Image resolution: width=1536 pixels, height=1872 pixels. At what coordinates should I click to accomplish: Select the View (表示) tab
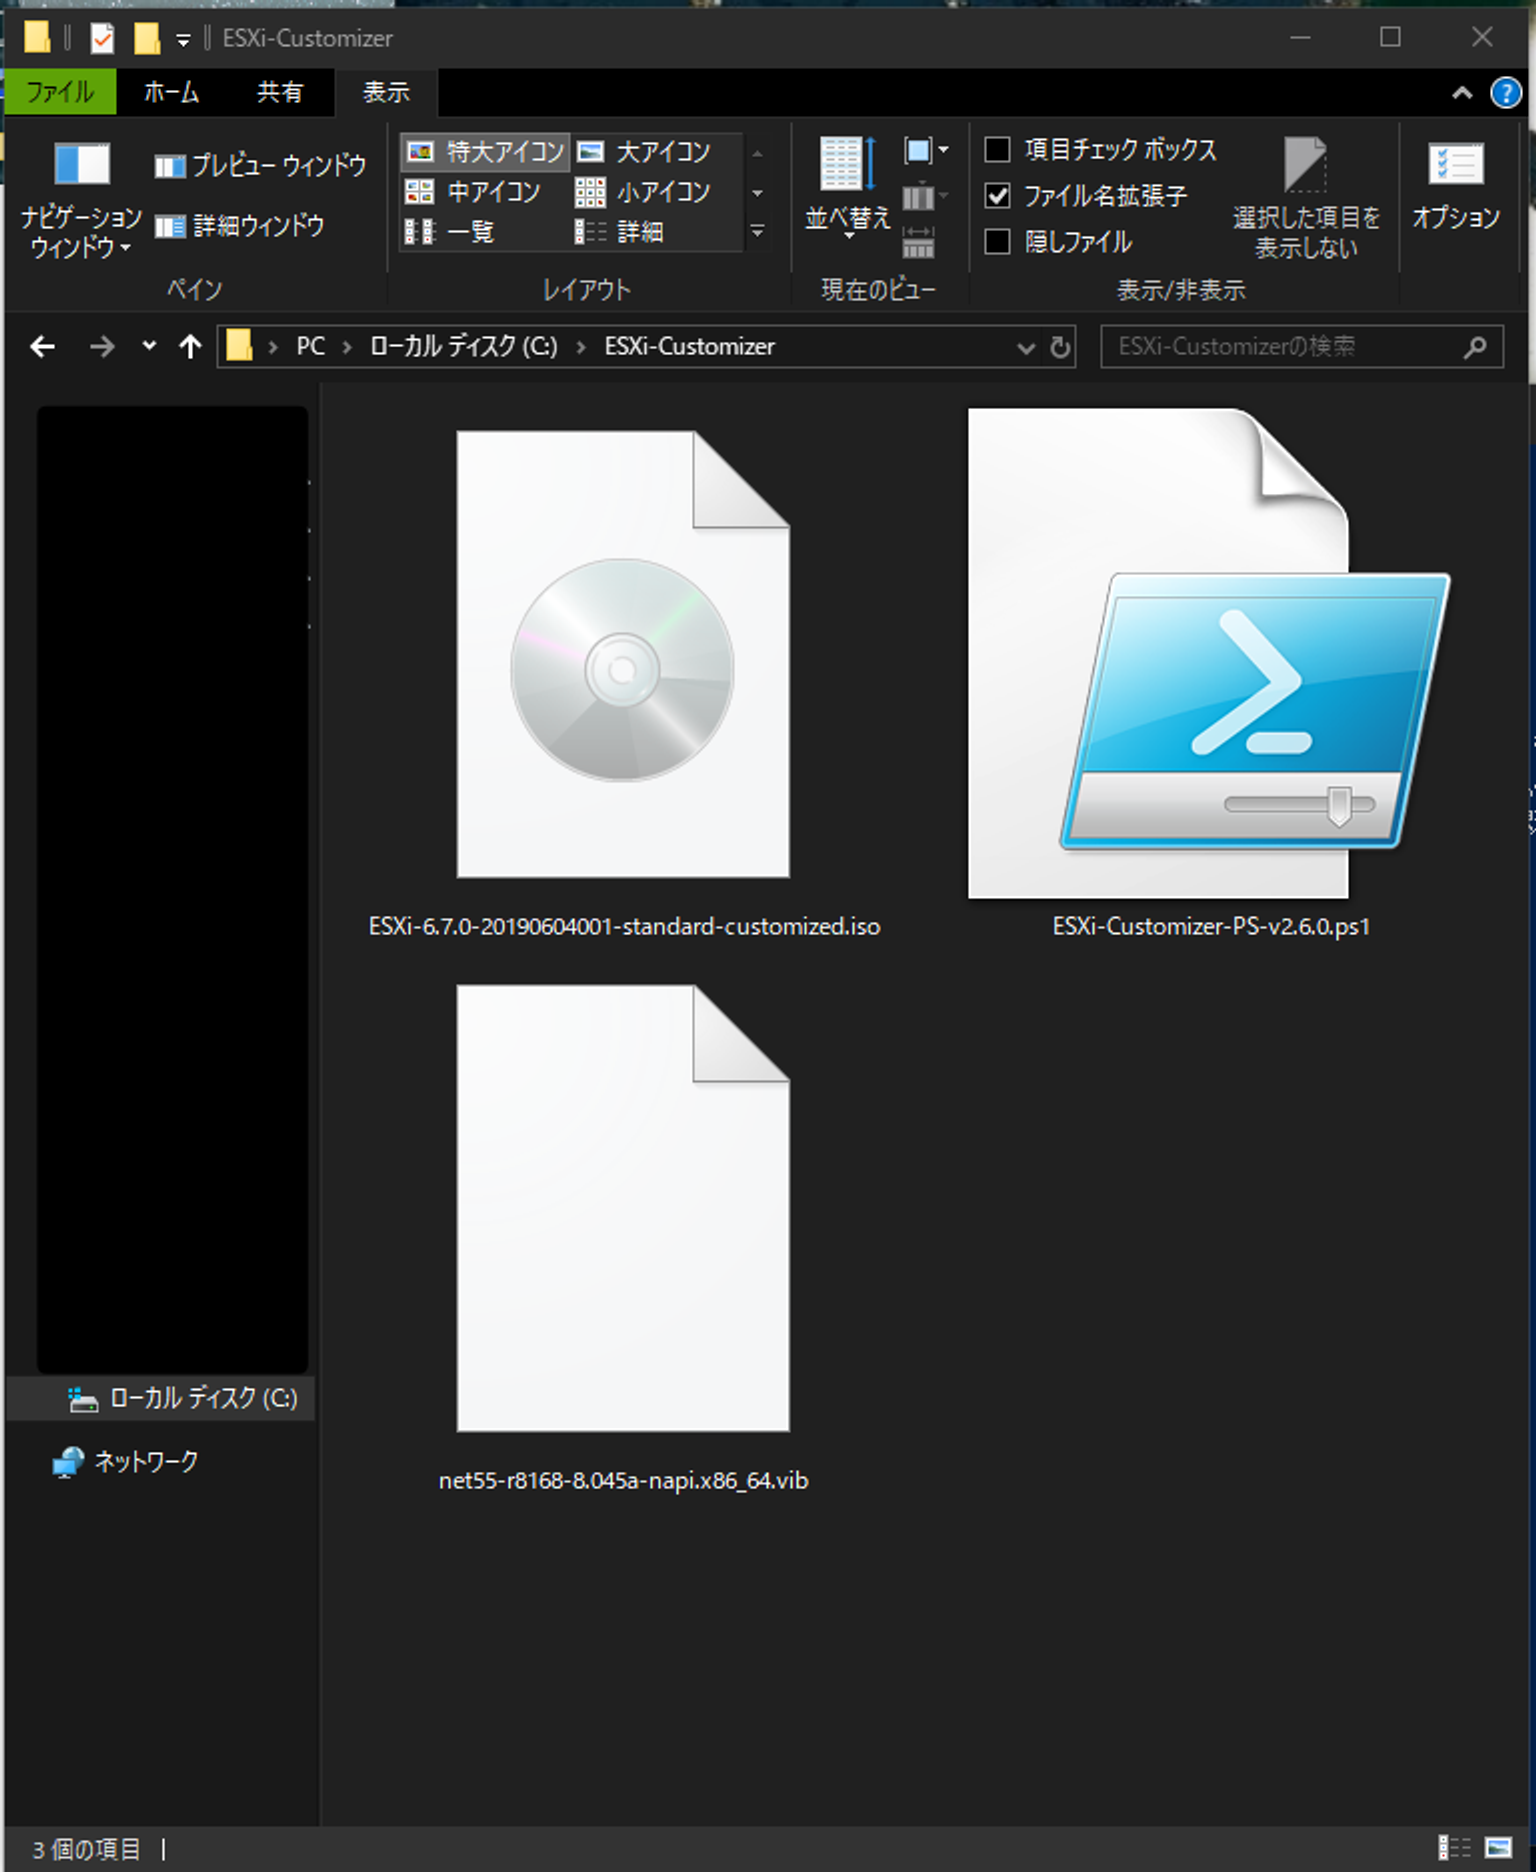(386, 92)
